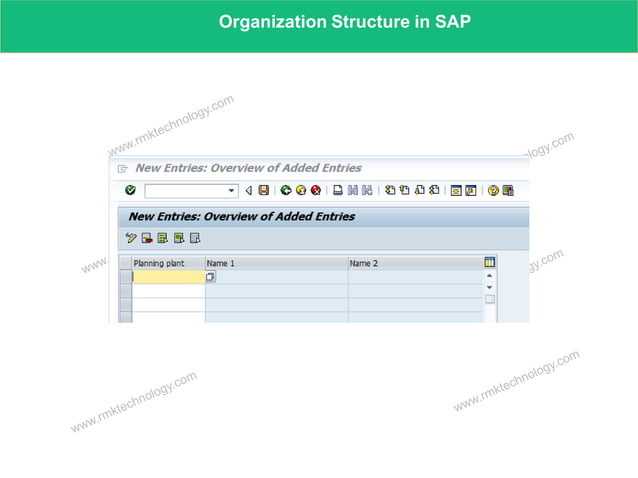
Task: Click the Print icon in toolbar
Action: pyautogui.click(x=338, y=190)
